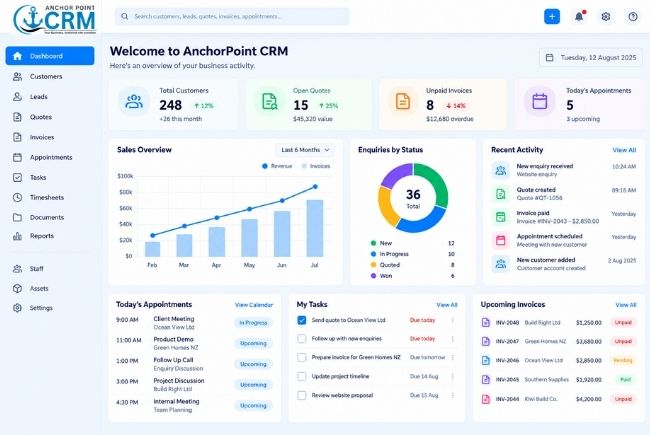The width and height of the screenshot is (650, 435).
Task: Open options for Send quote task
Action: click(453, 320)
